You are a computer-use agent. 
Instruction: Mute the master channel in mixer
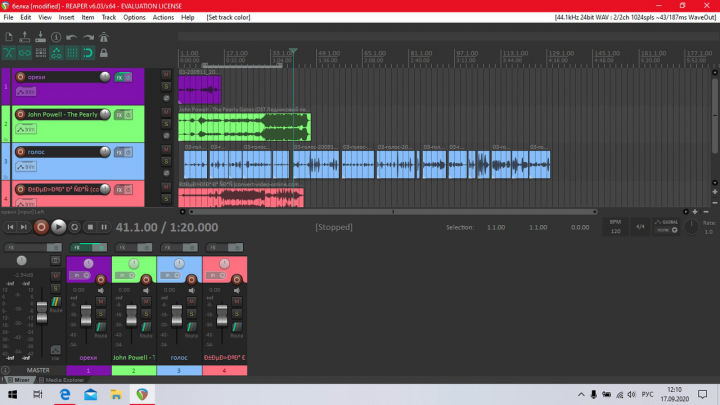click(56, 276)
